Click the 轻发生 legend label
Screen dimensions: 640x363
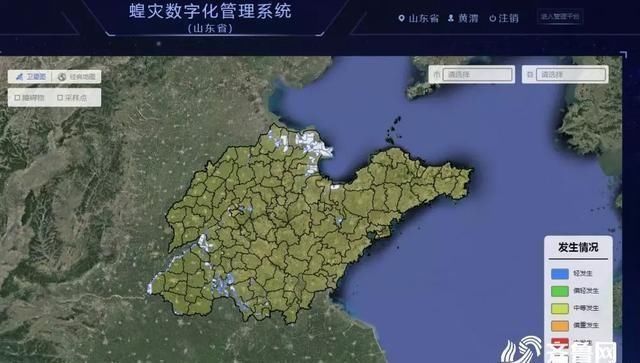582,274
